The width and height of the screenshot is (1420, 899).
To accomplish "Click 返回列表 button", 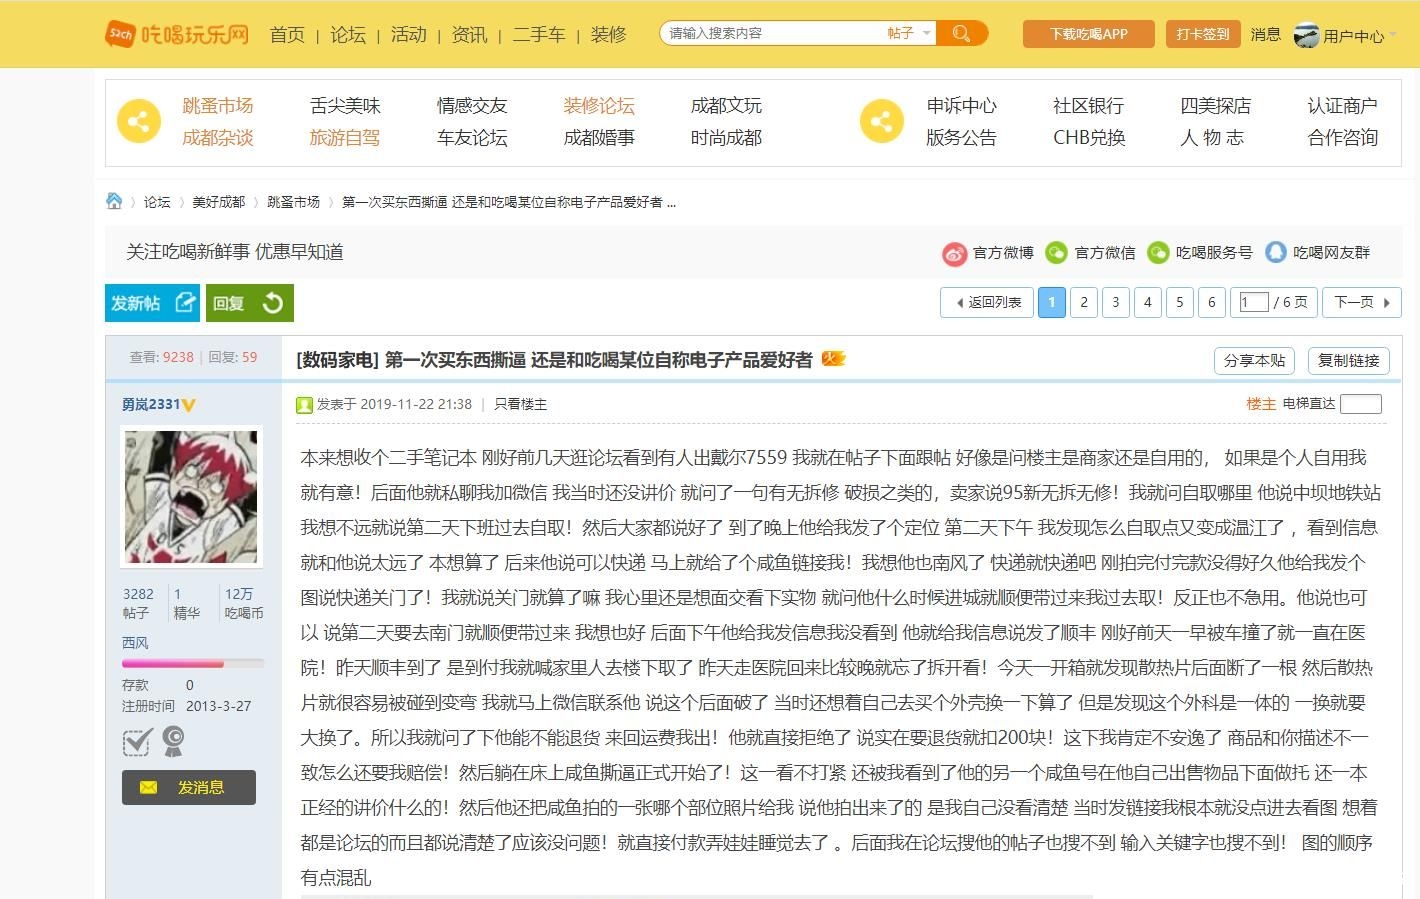I will tap(986, 303).
